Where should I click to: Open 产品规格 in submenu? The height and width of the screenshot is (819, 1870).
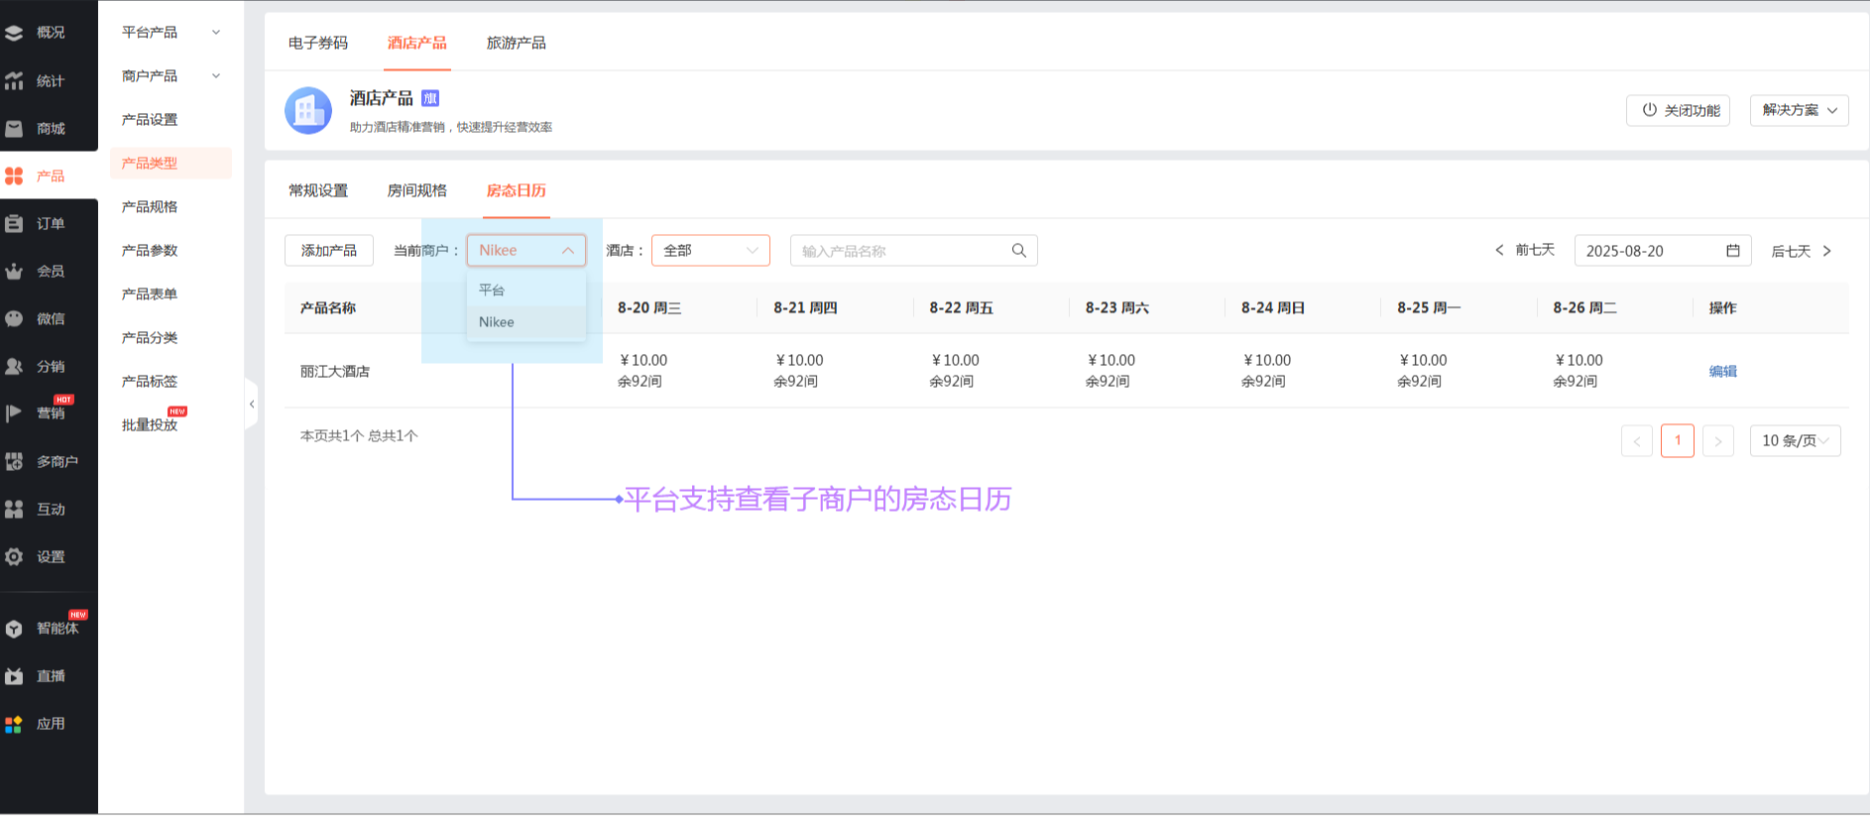pos(150,207)
